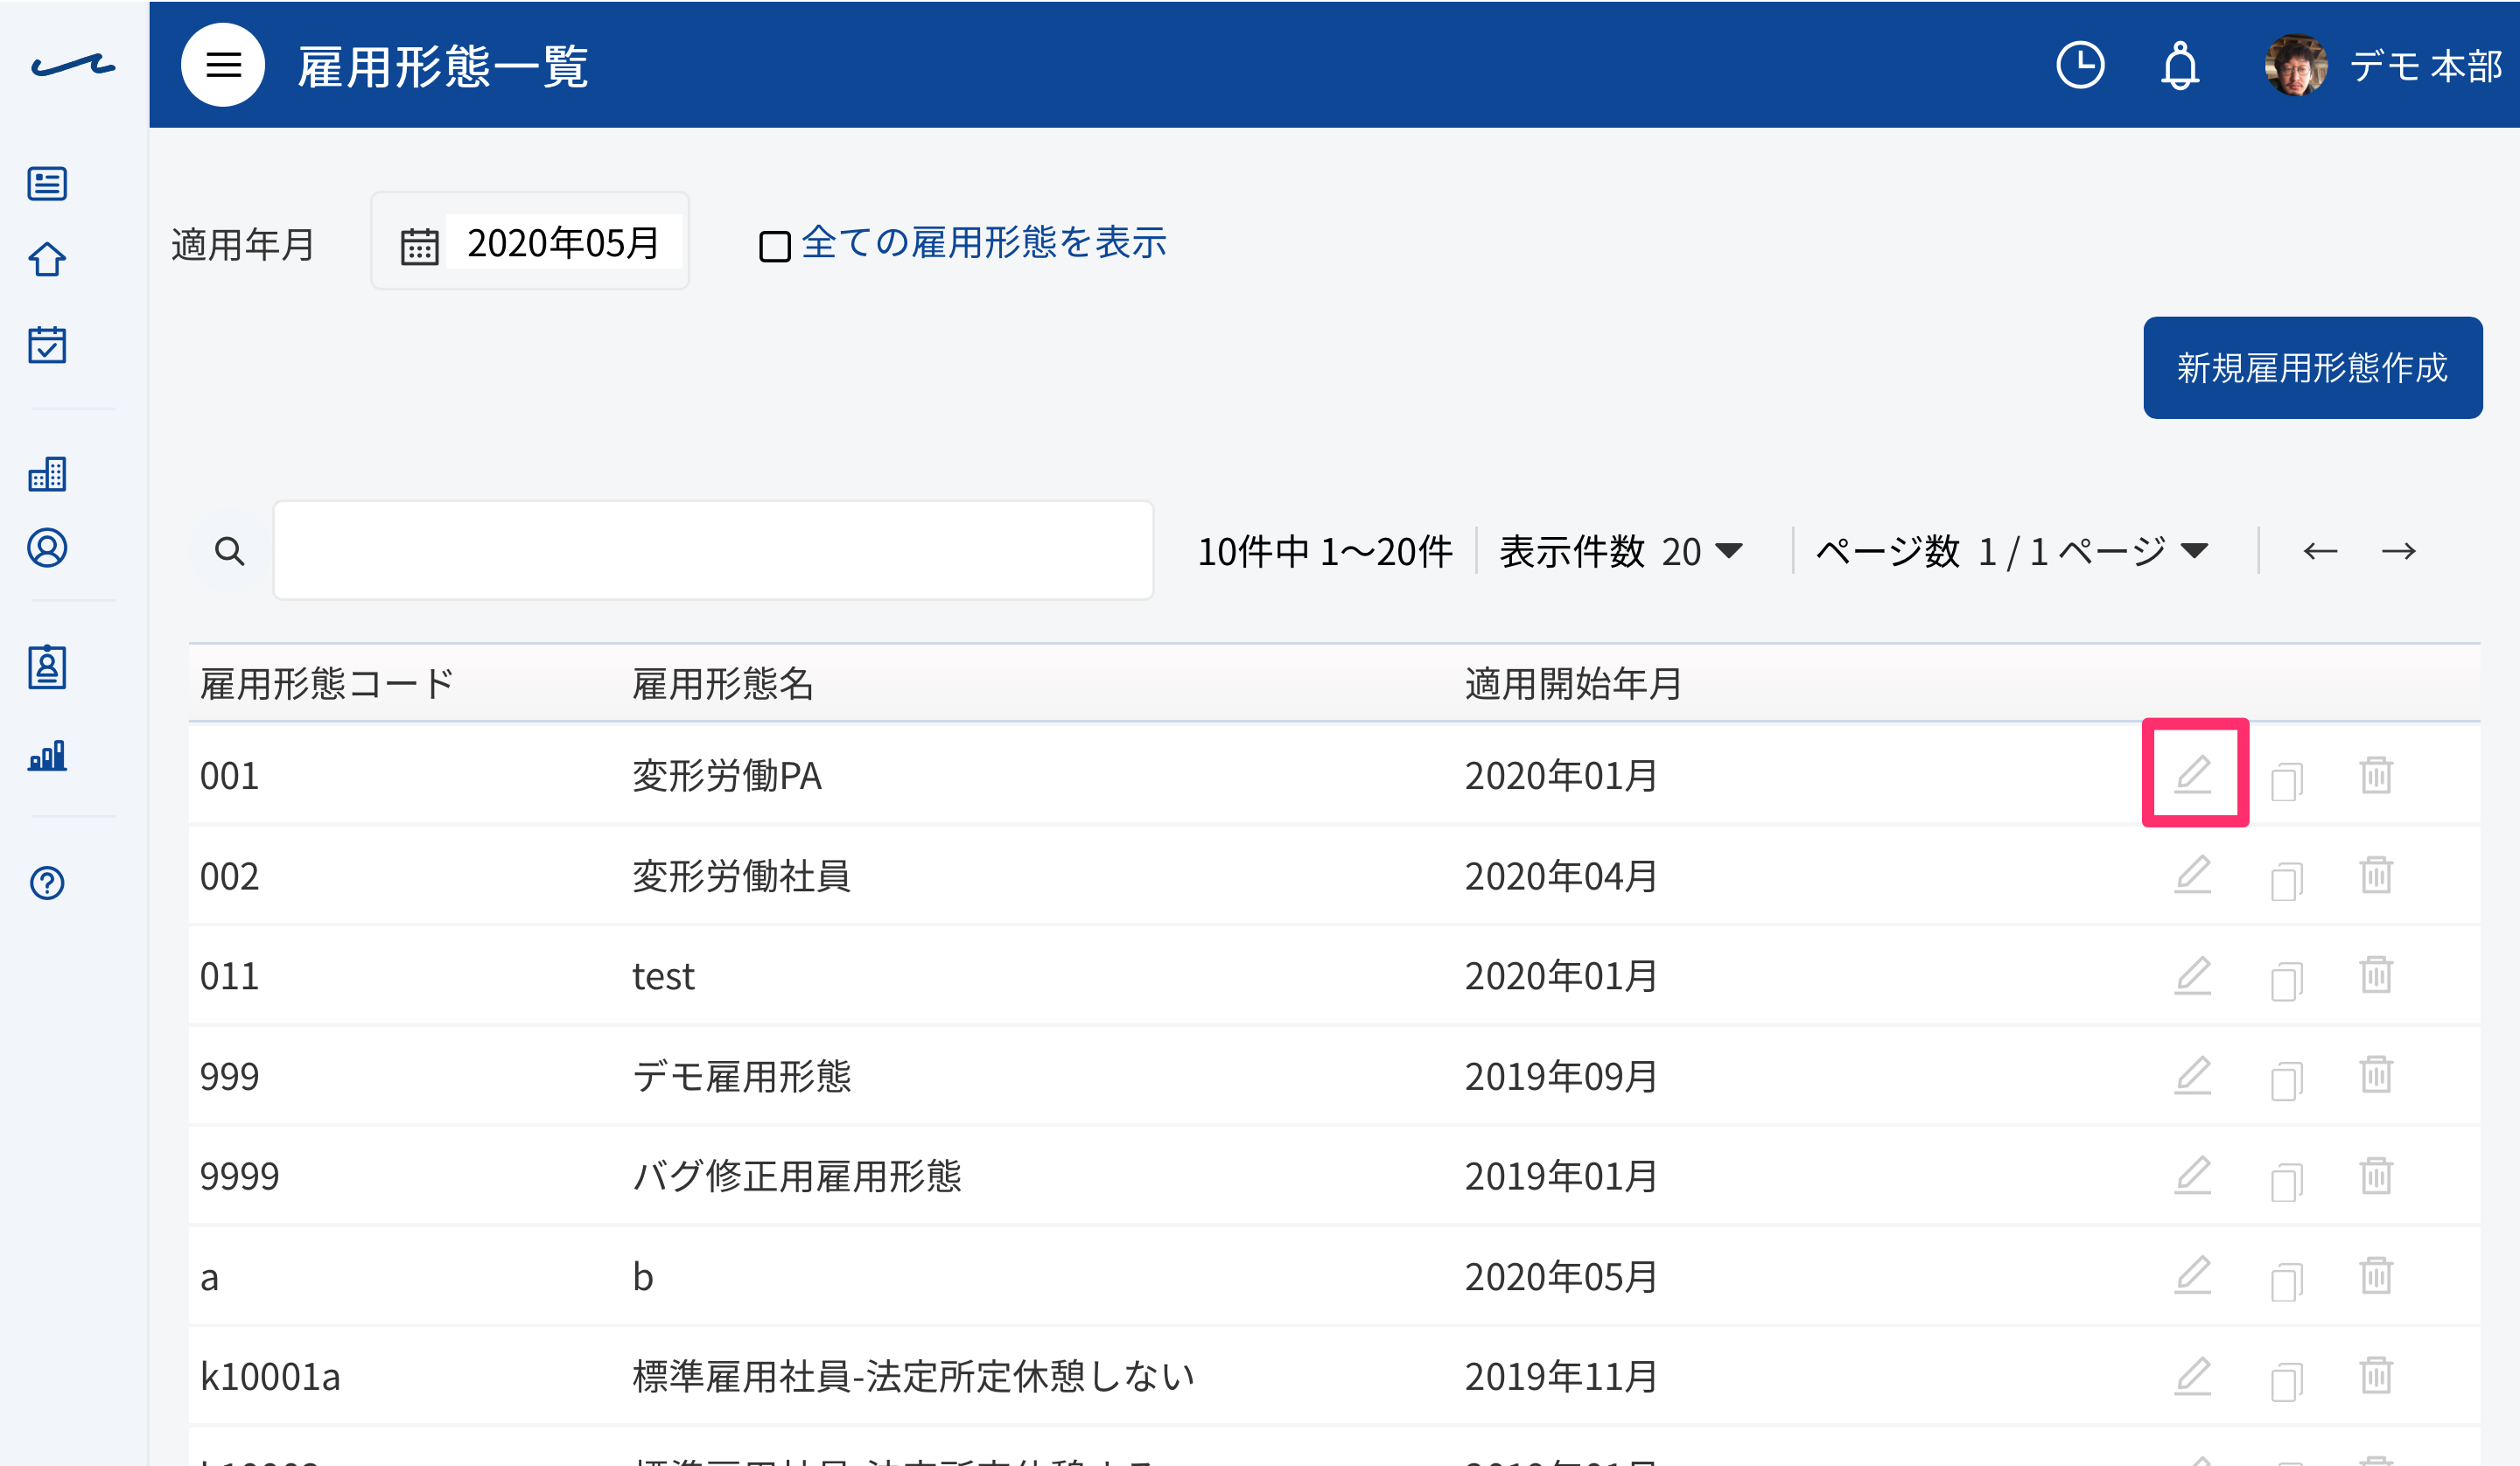2520x1466 pixels.
Task: Go to the home sidebar icon
Action: tap(47, 260)
